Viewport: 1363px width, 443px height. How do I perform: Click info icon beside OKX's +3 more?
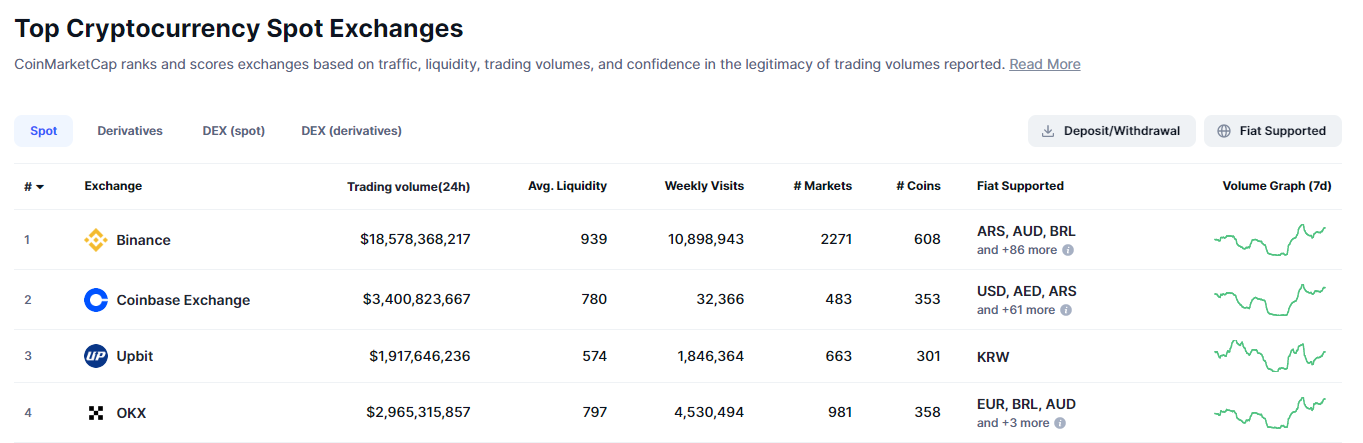pyautogui.click(x=1061, y=423)
